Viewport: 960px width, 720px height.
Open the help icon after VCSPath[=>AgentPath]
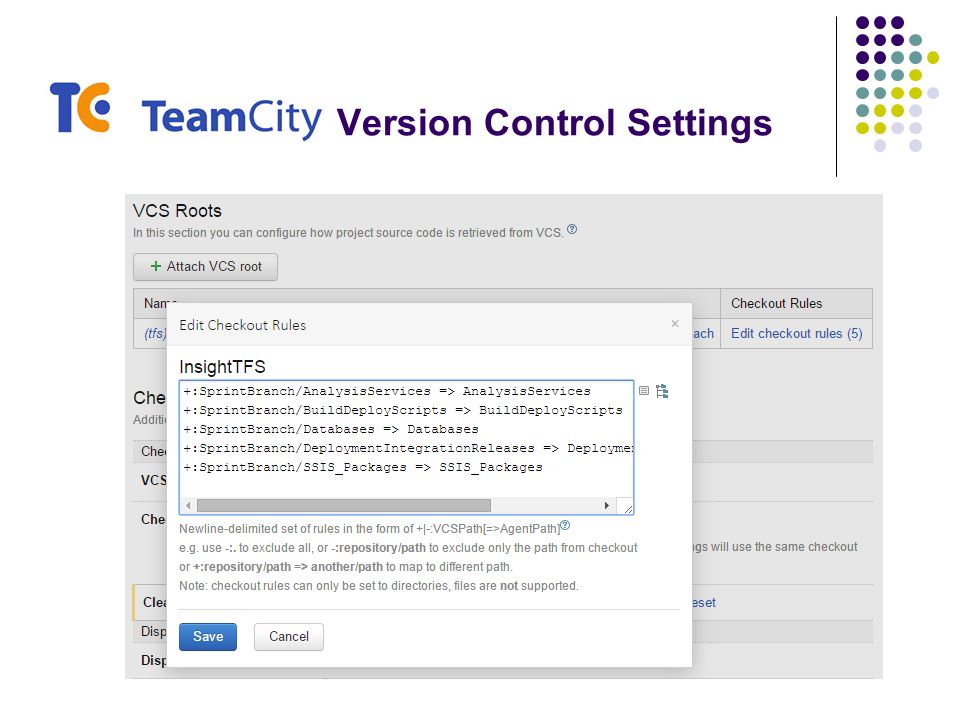(565, 525)
